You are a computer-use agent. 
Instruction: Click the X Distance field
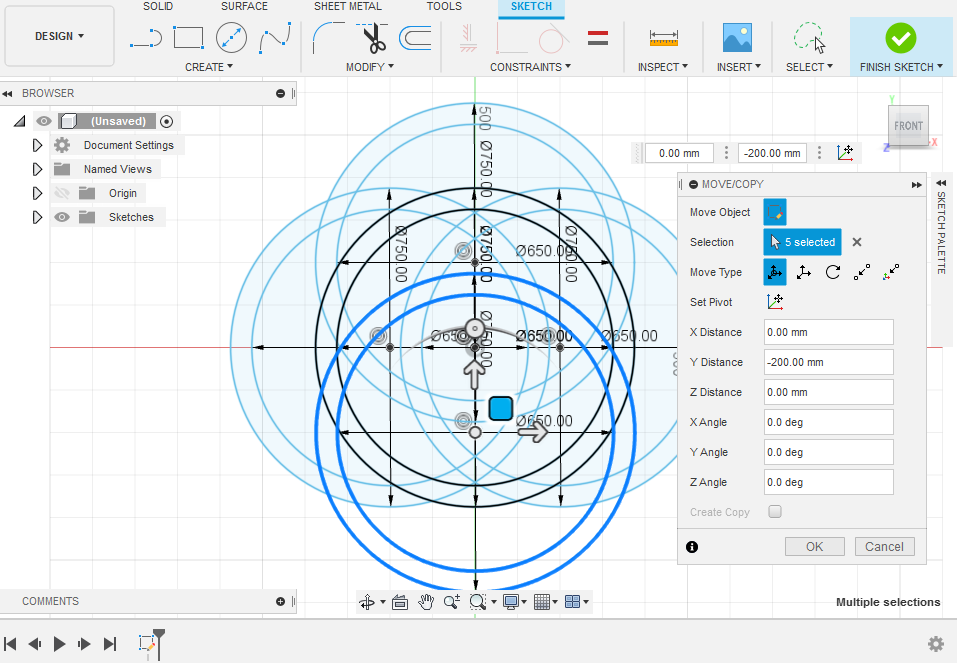pyautogui.click(x=828, y=332)
